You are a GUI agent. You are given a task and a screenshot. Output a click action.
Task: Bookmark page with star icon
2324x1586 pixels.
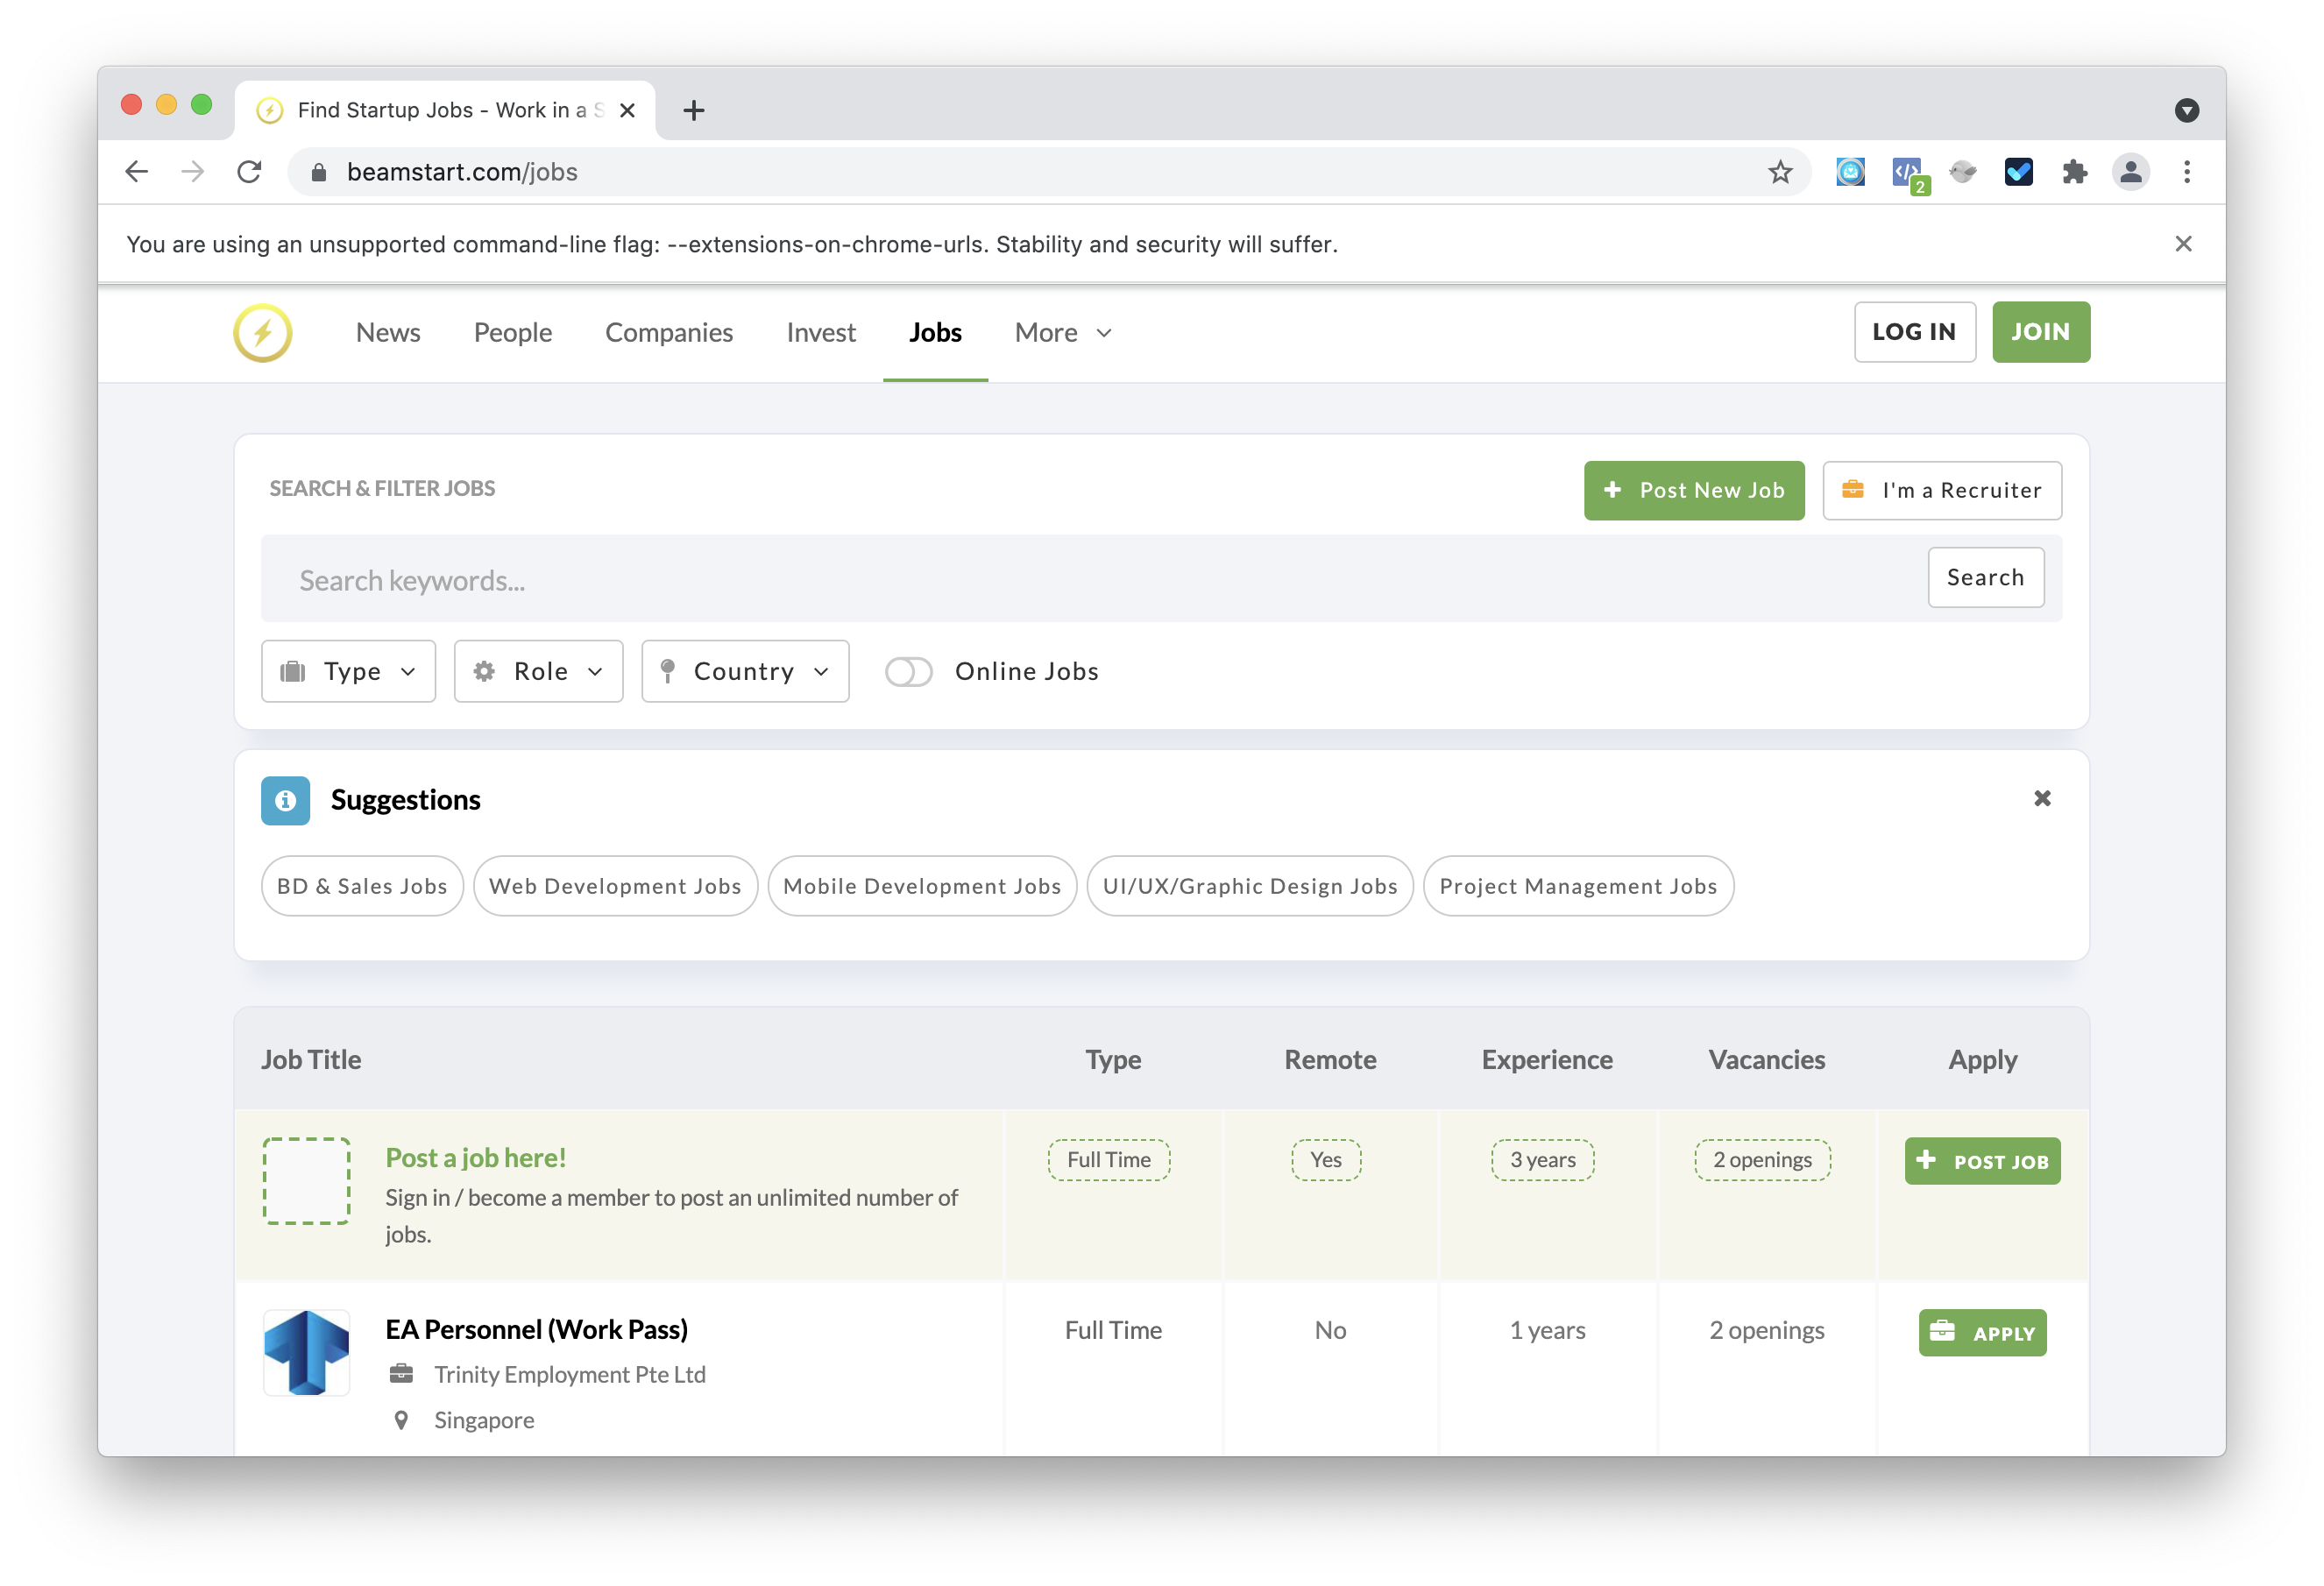(1780, 172)
